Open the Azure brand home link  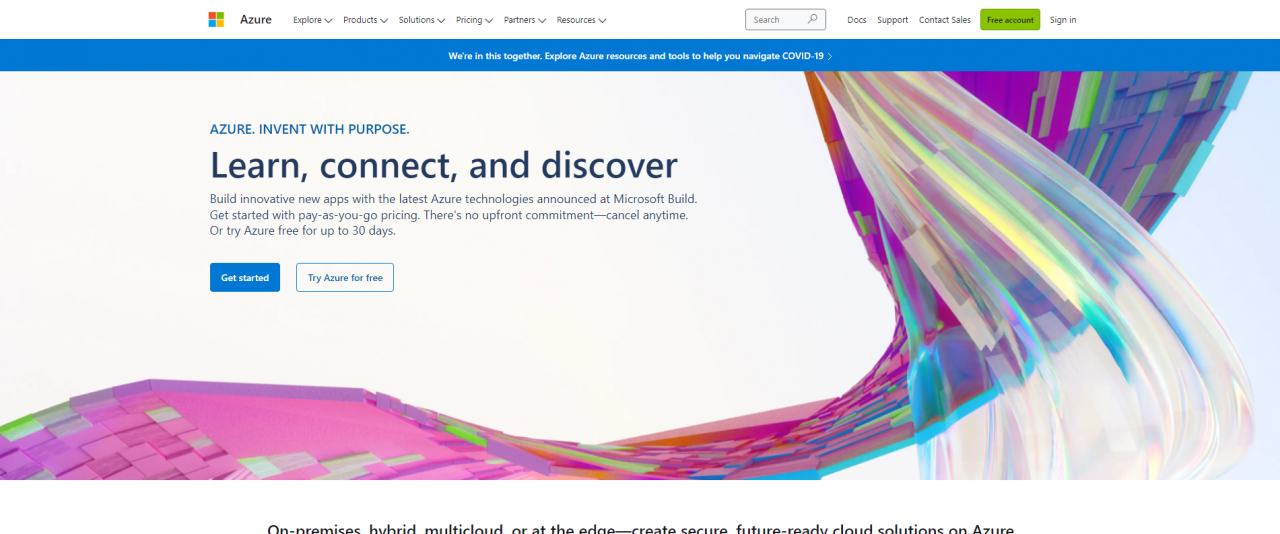tap(255, 20)
